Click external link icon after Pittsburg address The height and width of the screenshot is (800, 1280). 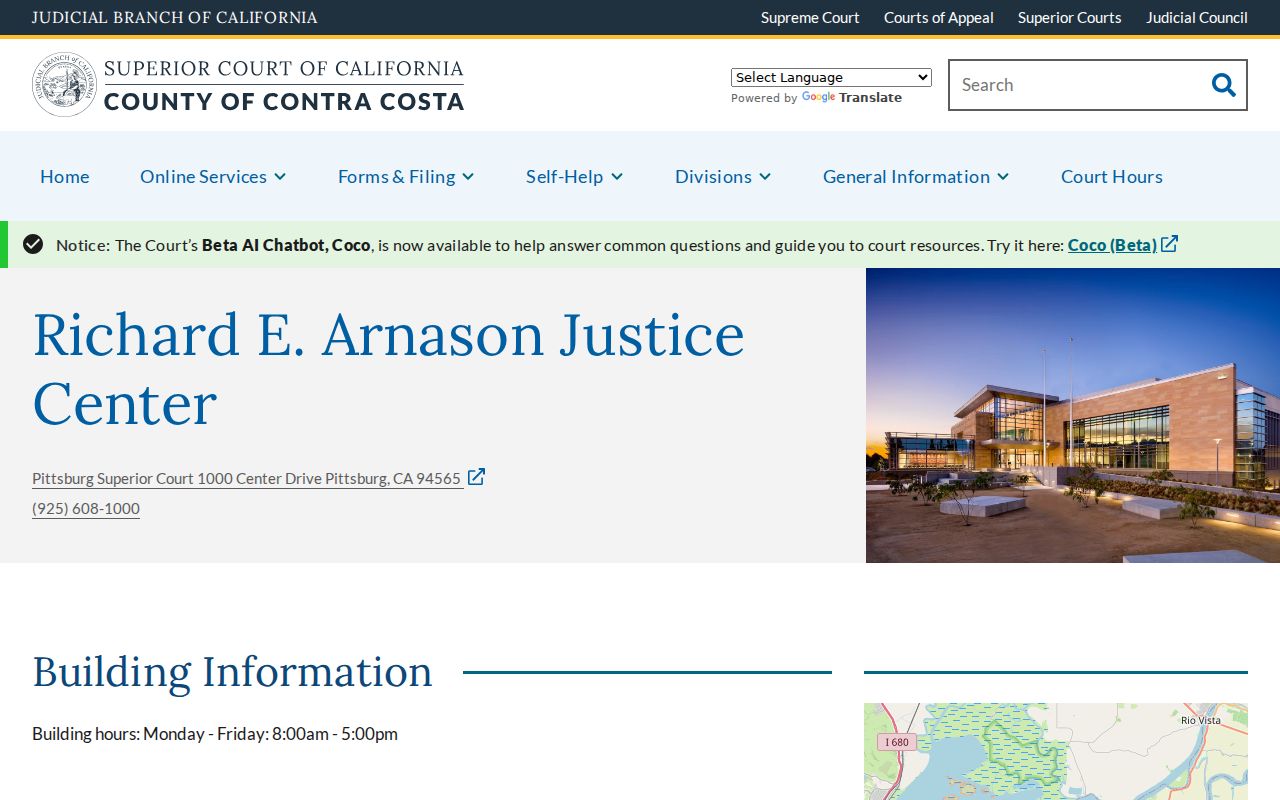pyautogui.click(x=476, y=477)
